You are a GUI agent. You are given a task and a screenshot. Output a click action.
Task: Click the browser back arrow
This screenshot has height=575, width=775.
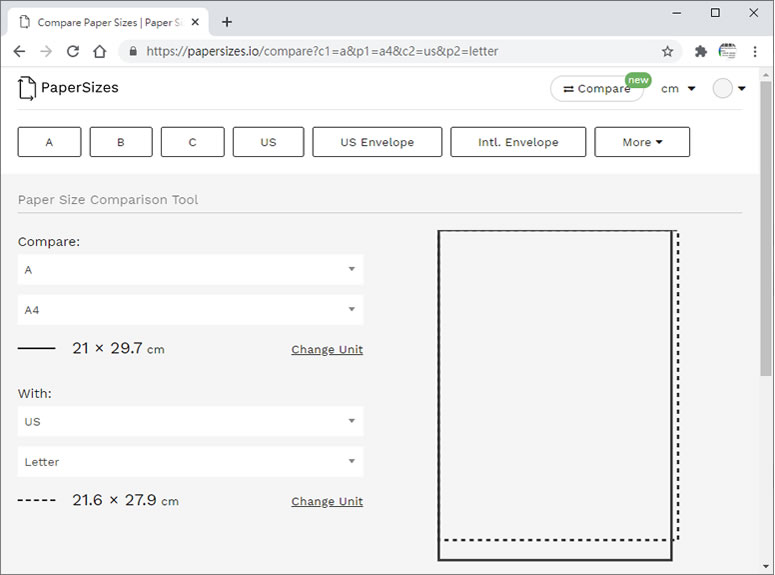click(x=19, y=51)
